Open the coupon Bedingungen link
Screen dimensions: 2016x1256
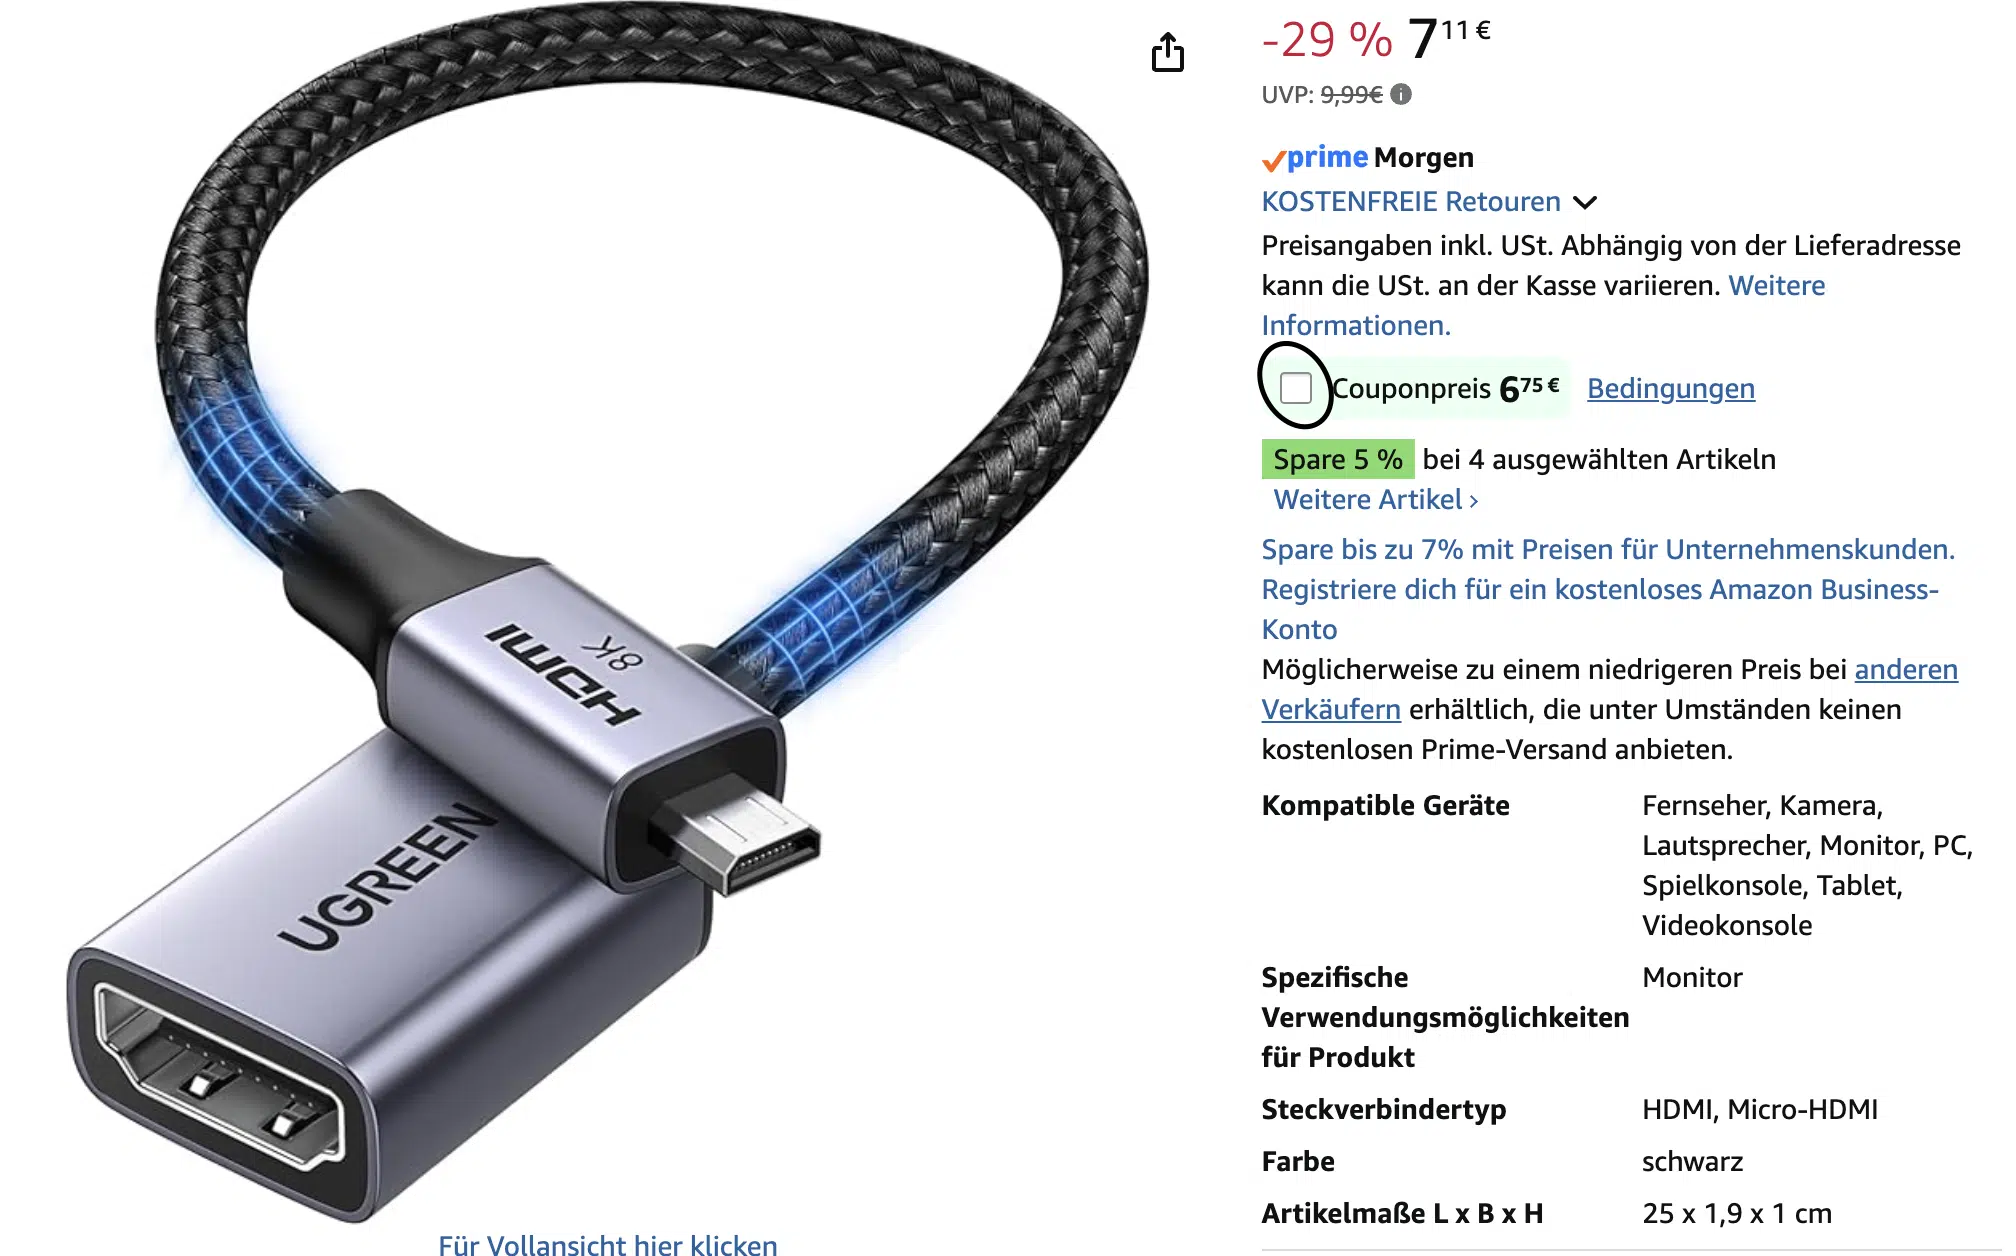[x=1671, y=388]
